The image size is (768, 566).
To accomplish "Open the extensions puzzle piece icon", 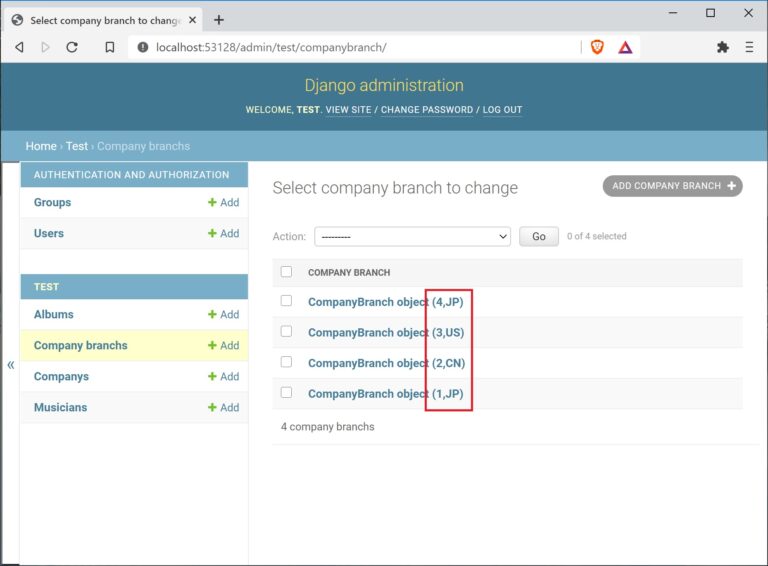I will pos(722,47).
